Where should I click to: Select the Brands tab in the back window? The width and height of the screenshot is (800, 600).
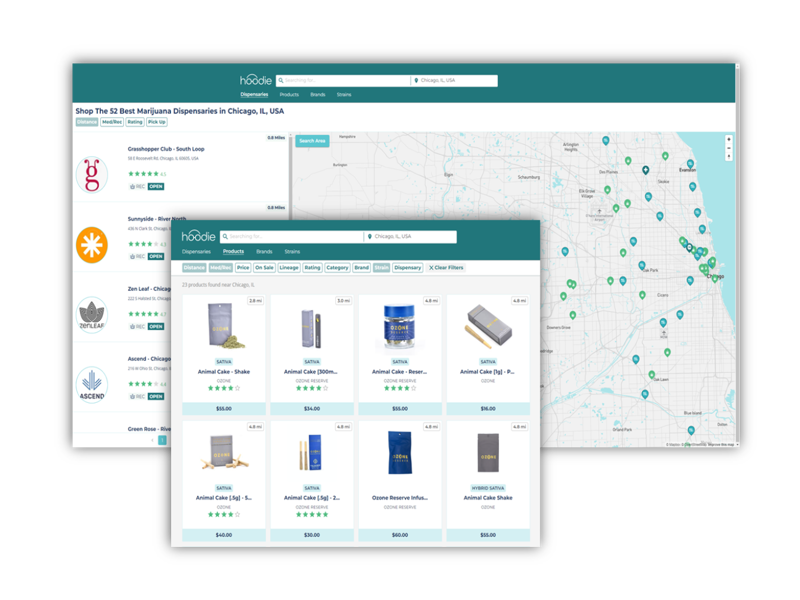(318, 94)
